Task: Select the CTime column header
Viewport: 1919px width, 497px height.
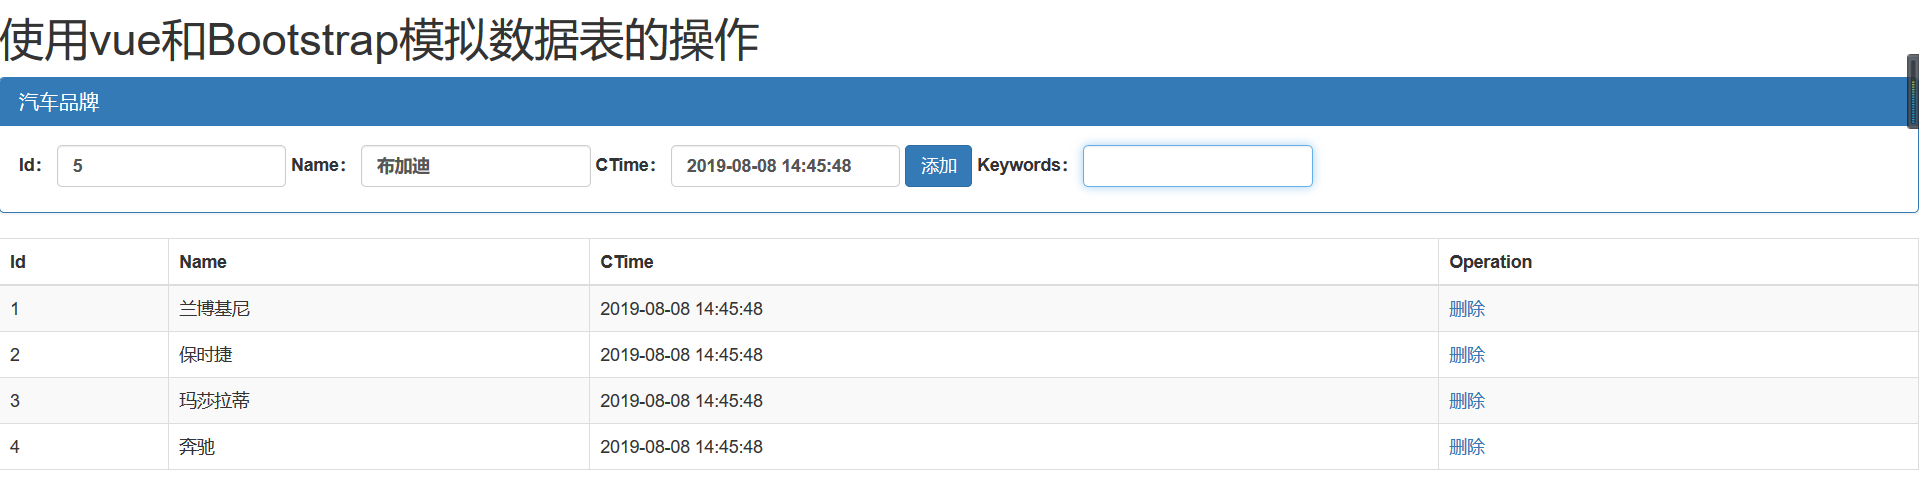Action: 627,262
